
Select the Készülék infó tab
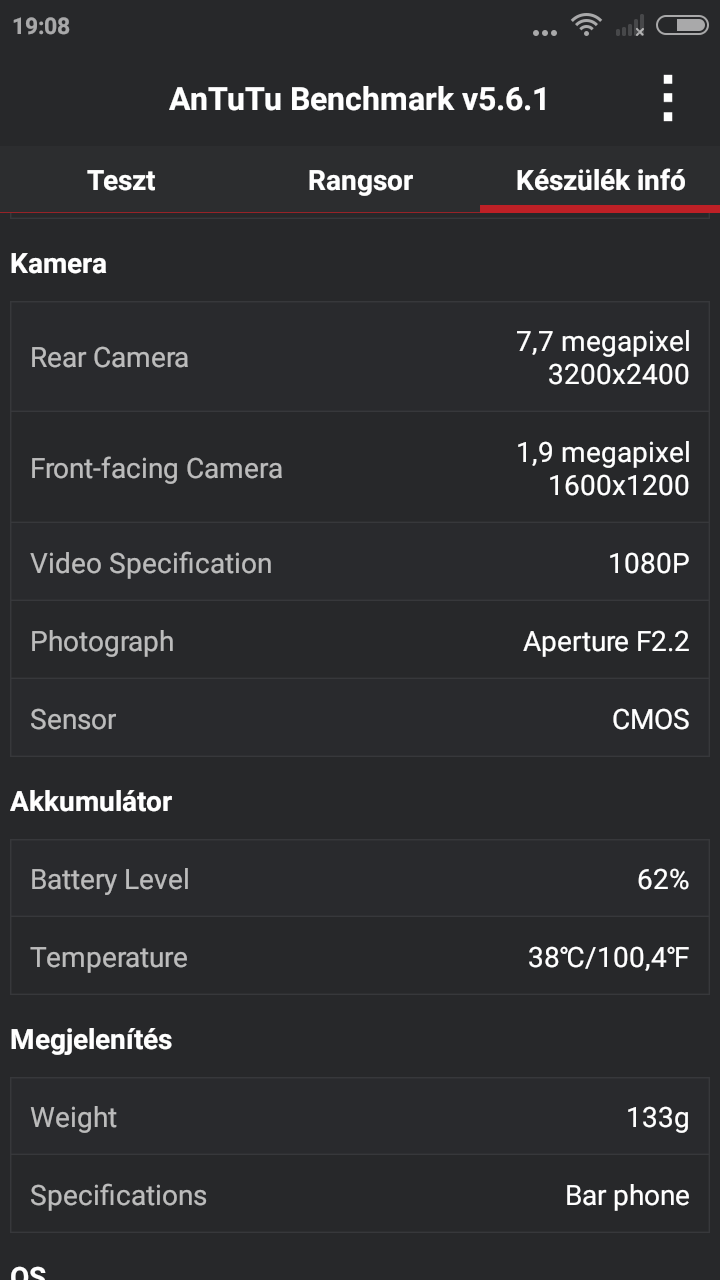(600, 181)
